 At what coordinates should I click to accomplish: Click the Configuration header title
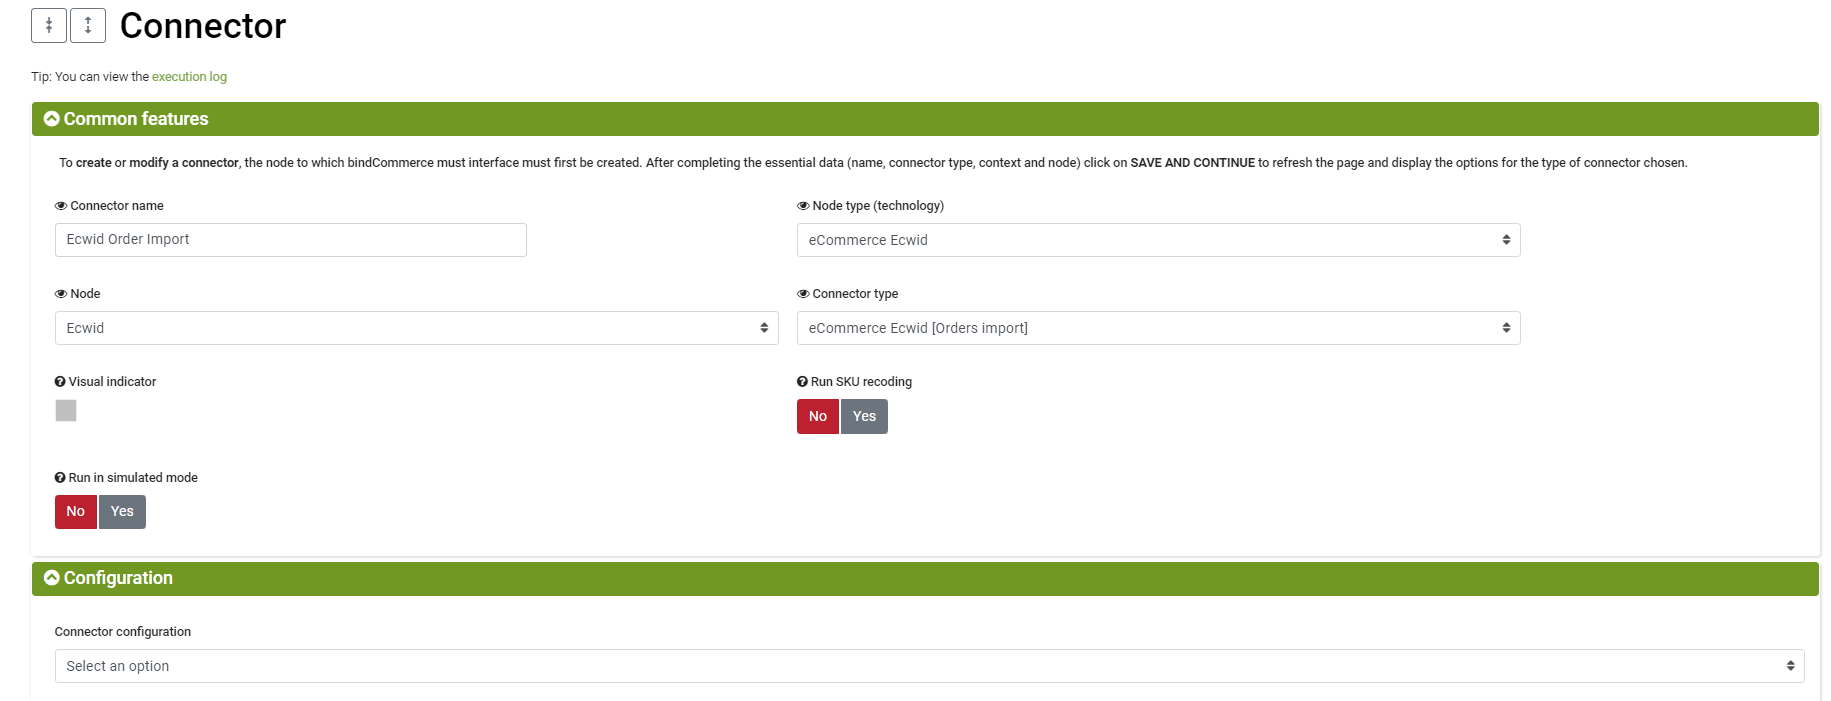(118, 578)
